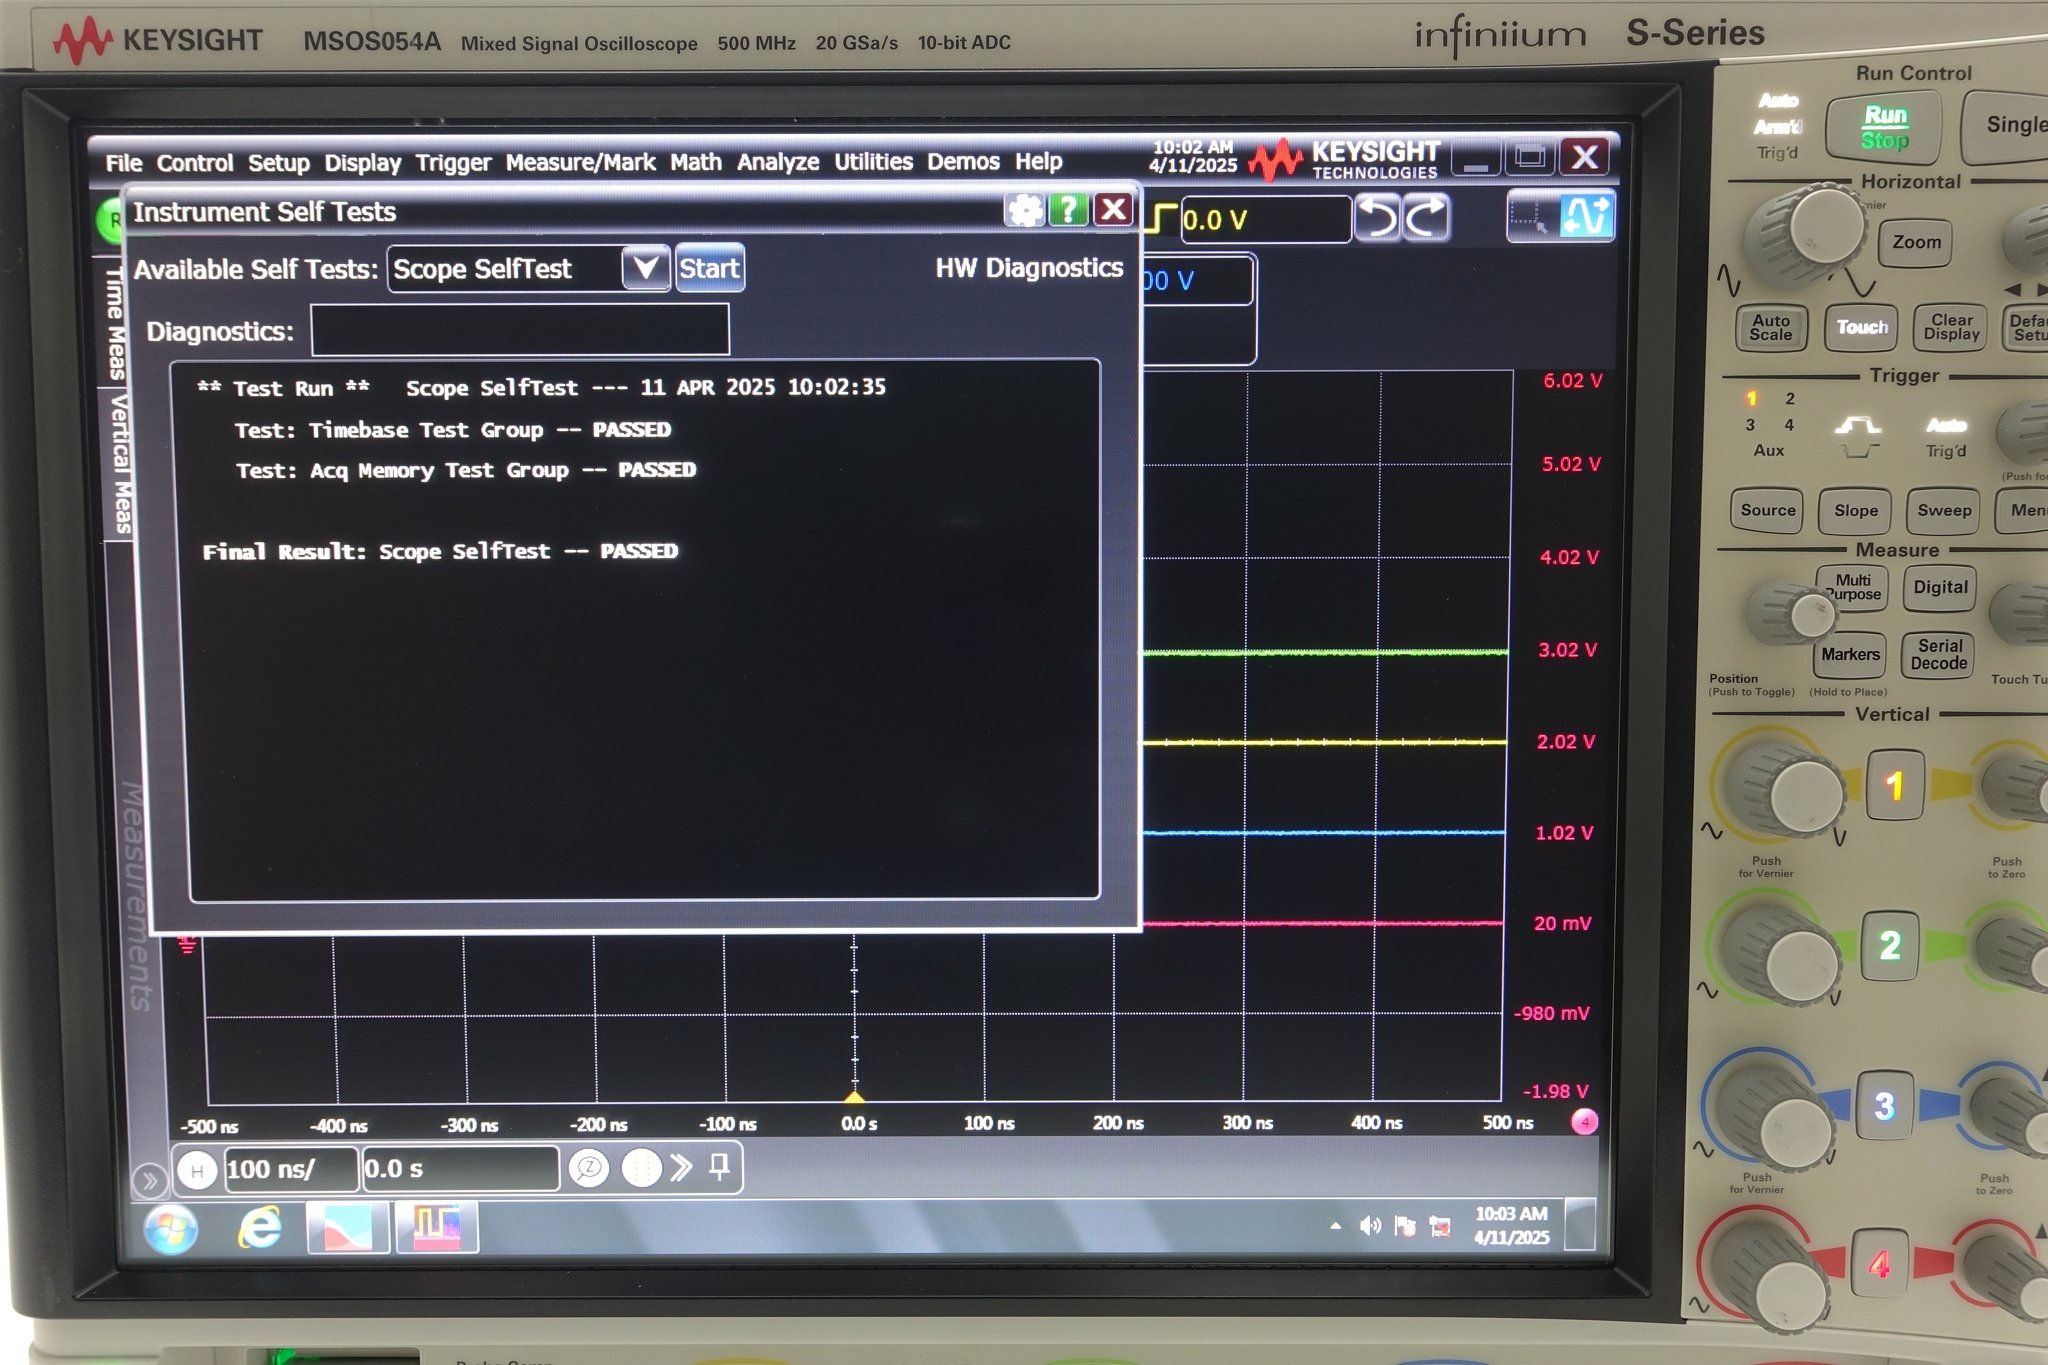Image resolution: width=2048 pixels, height=1365 pixels.
Task: Push the front-panel Markers button
Action: click(x=1850, y=654)
